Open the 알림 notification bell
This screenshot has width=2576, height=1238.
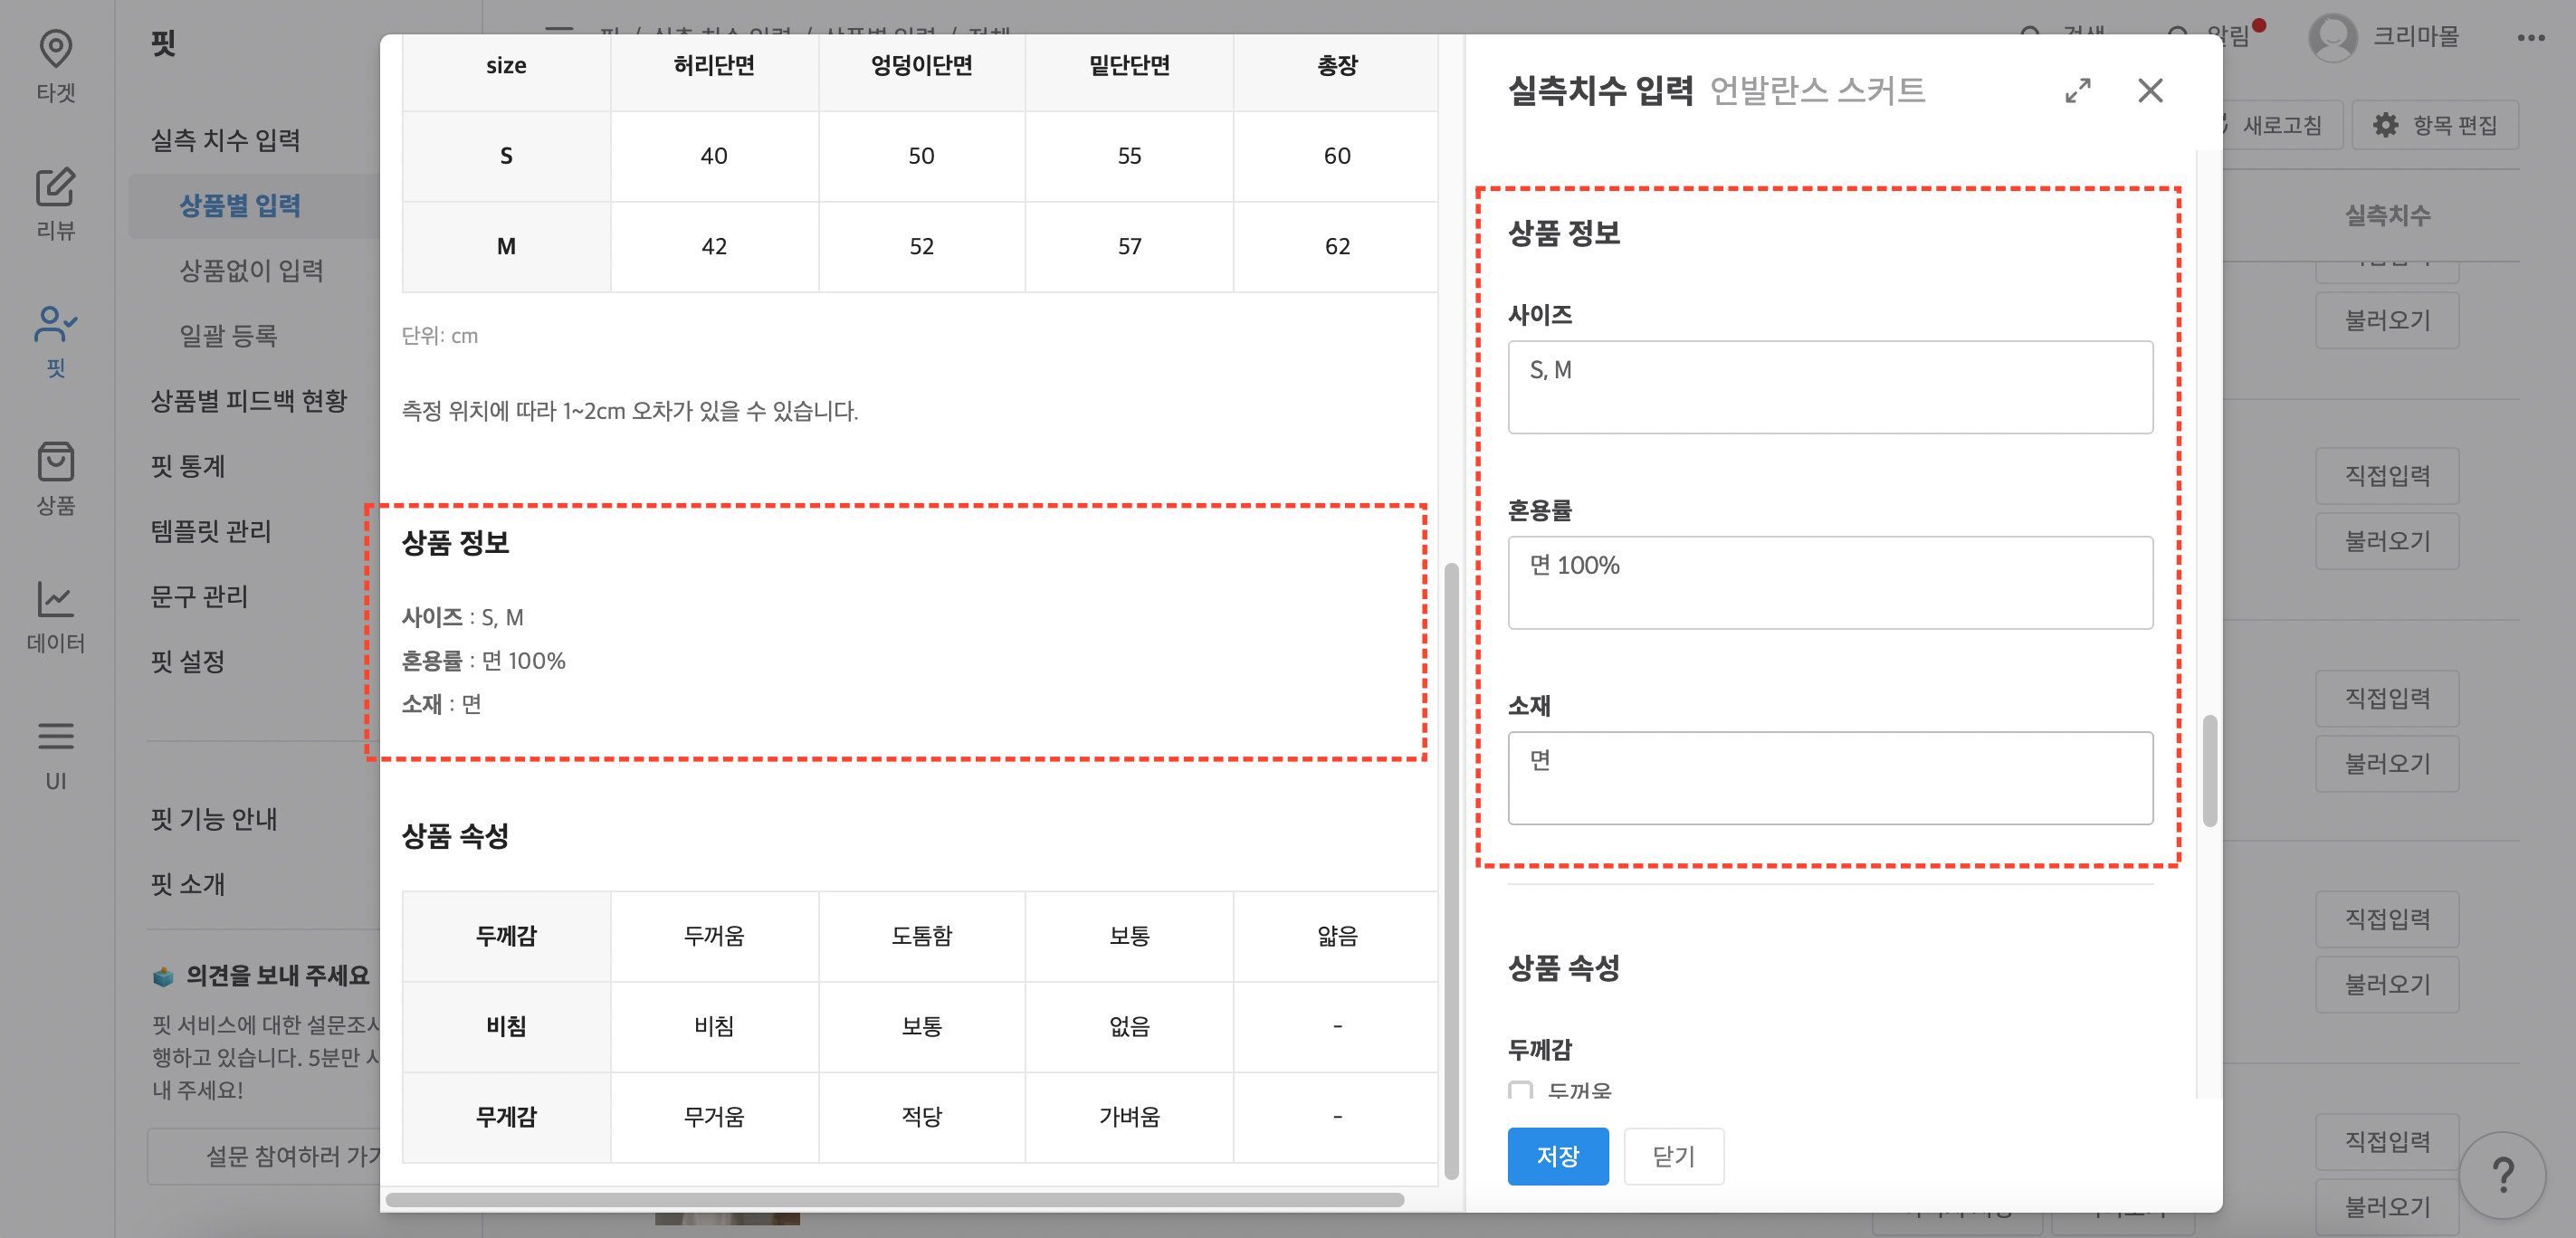tap(2180, 33)
